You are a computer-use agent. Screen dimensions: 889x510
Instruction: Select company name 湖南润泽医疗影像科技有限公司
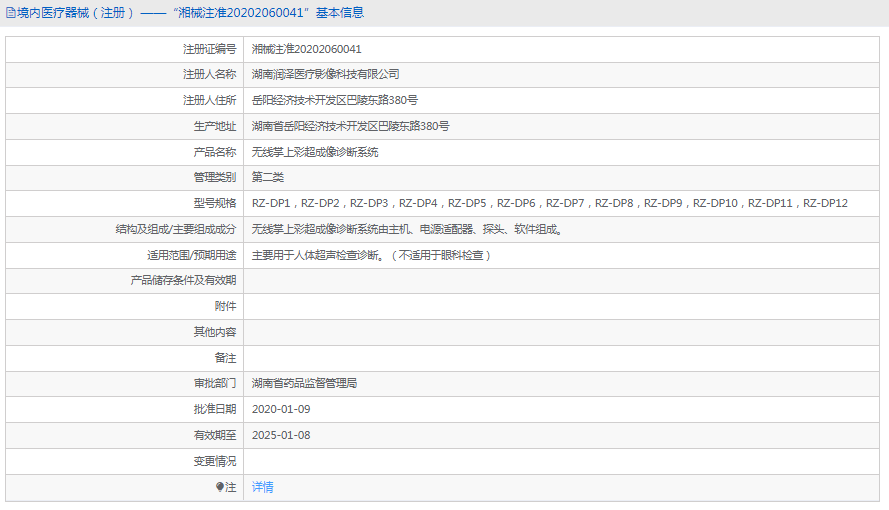[325, 74]
